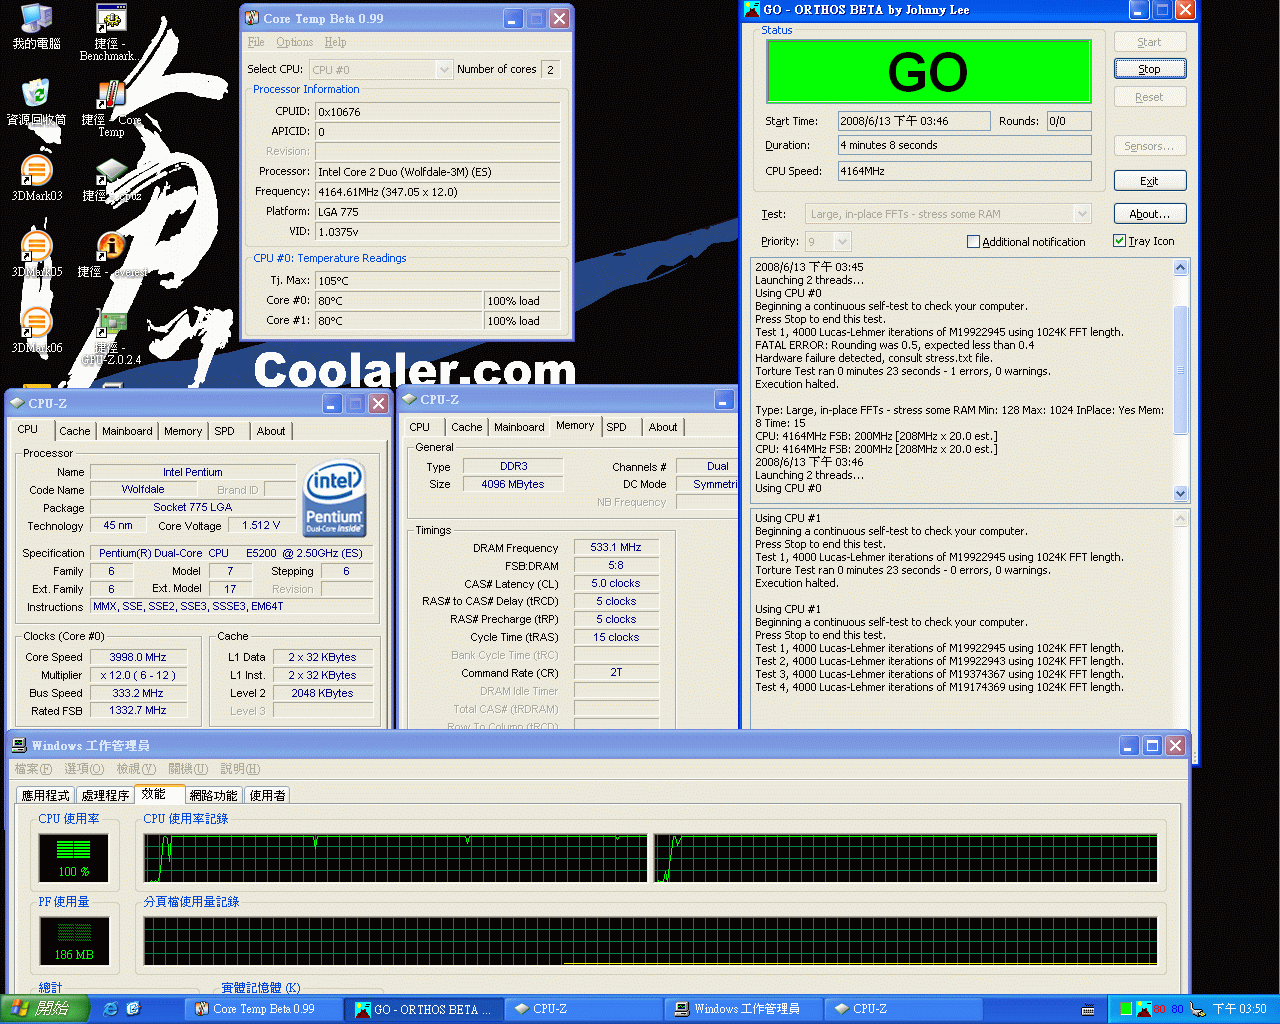Open the Start menu
The height and width of the screenshot is (1024, 1280).
(45, 1009)
